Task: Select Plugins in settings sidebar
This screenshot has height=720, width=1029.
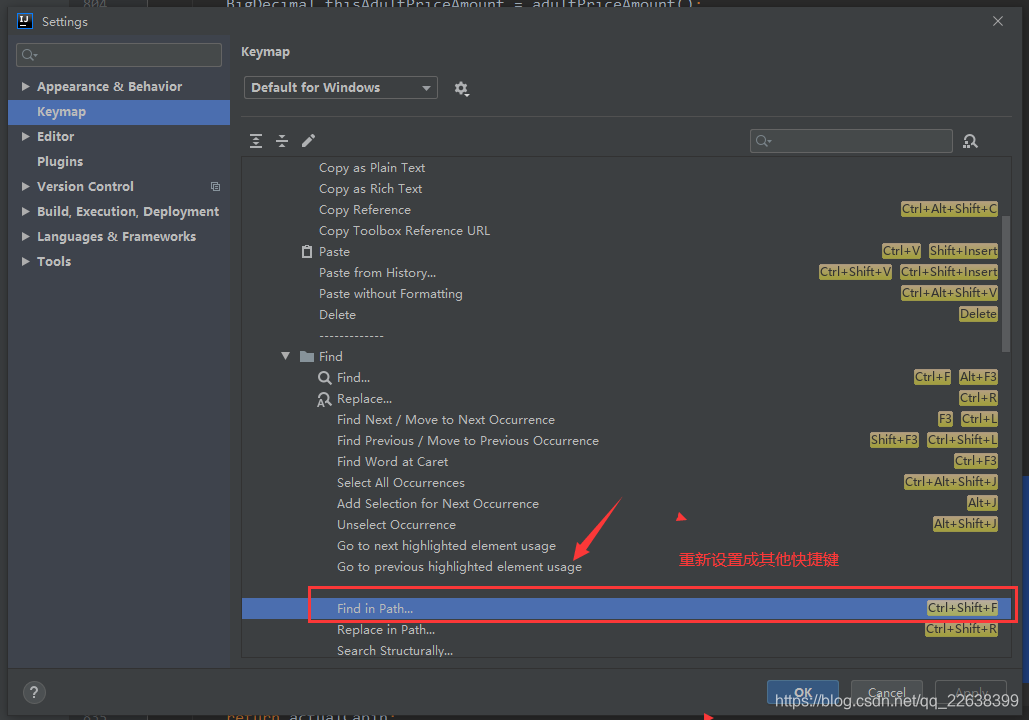Action: tap(60, 161)
